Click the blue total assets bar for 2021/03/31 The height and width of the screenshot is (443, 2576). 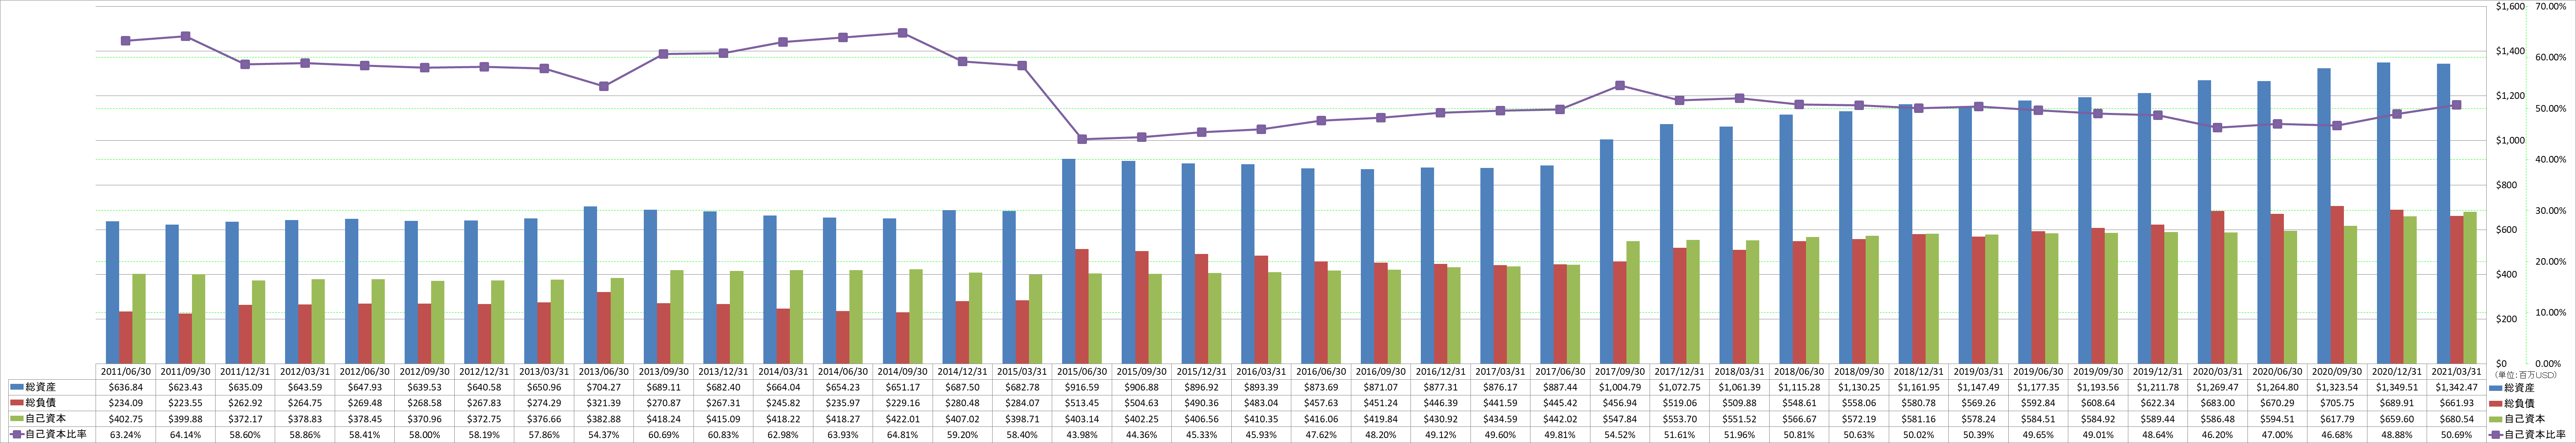[2443, 214]
